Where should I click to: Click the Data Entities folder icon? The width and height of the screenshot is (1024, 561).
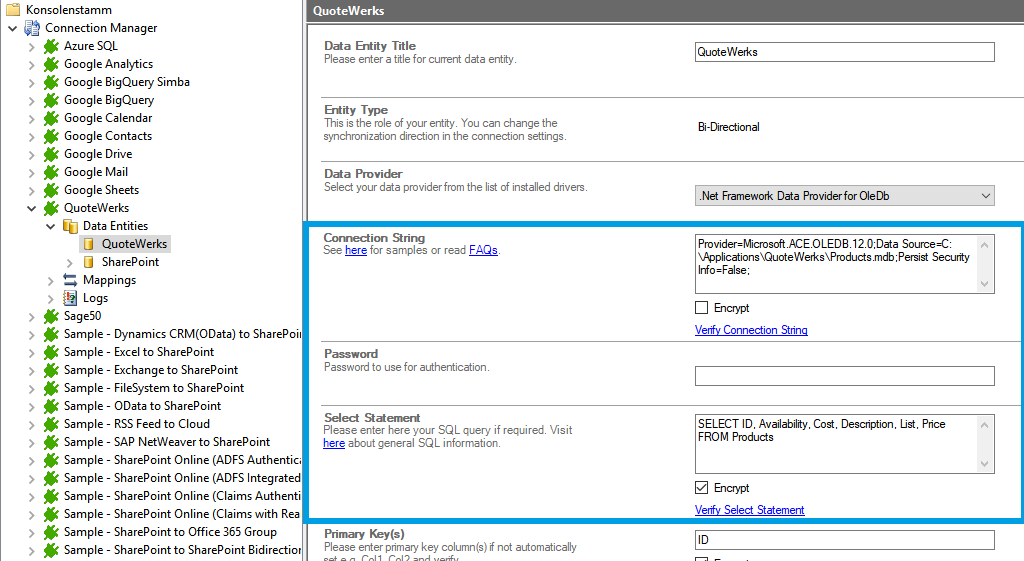70,226
